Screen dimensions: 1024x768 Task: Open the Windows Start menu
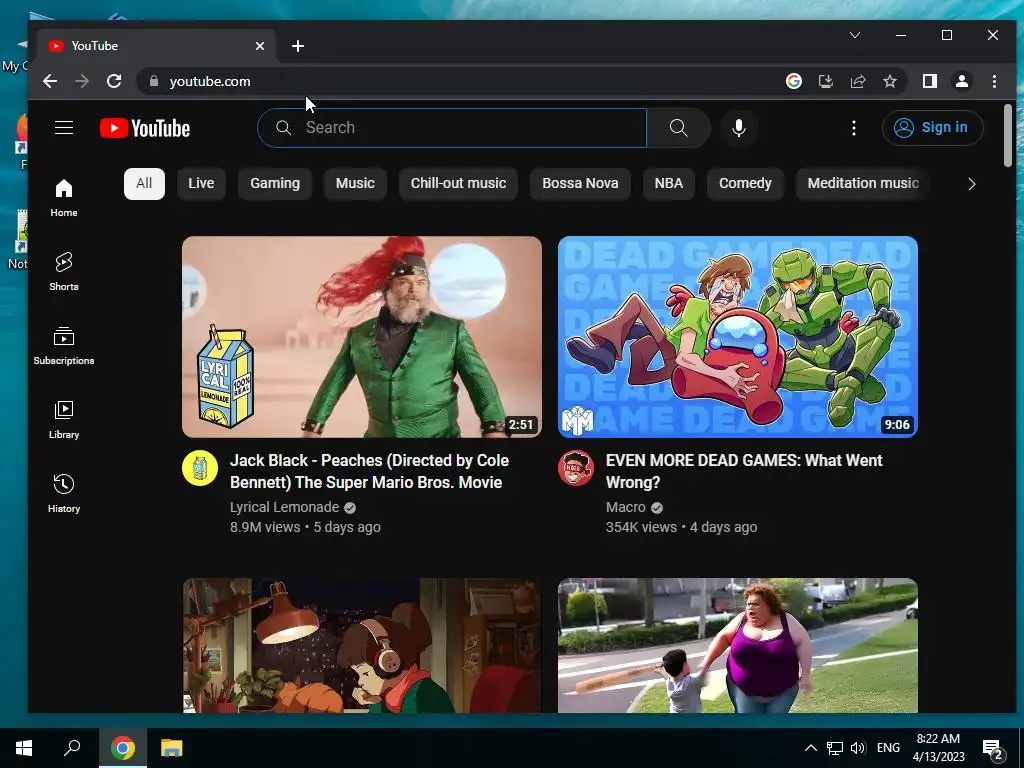(24, 748)
